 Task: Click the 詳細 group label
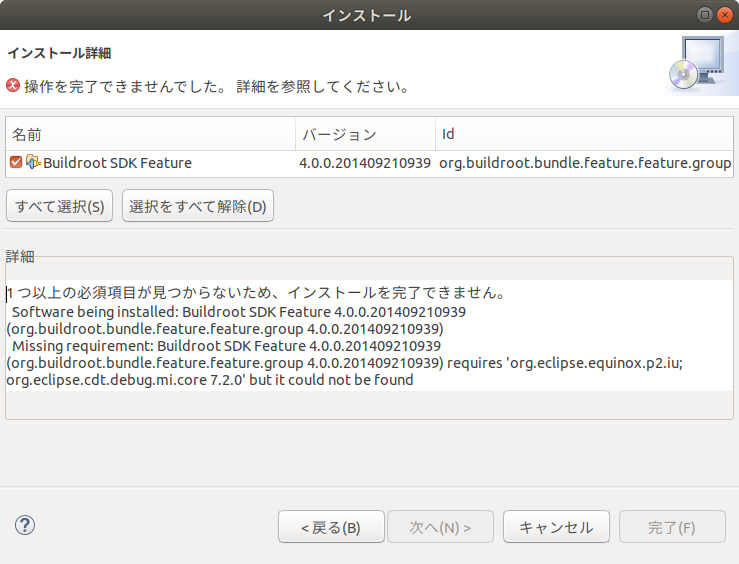[x=20, y=257]
